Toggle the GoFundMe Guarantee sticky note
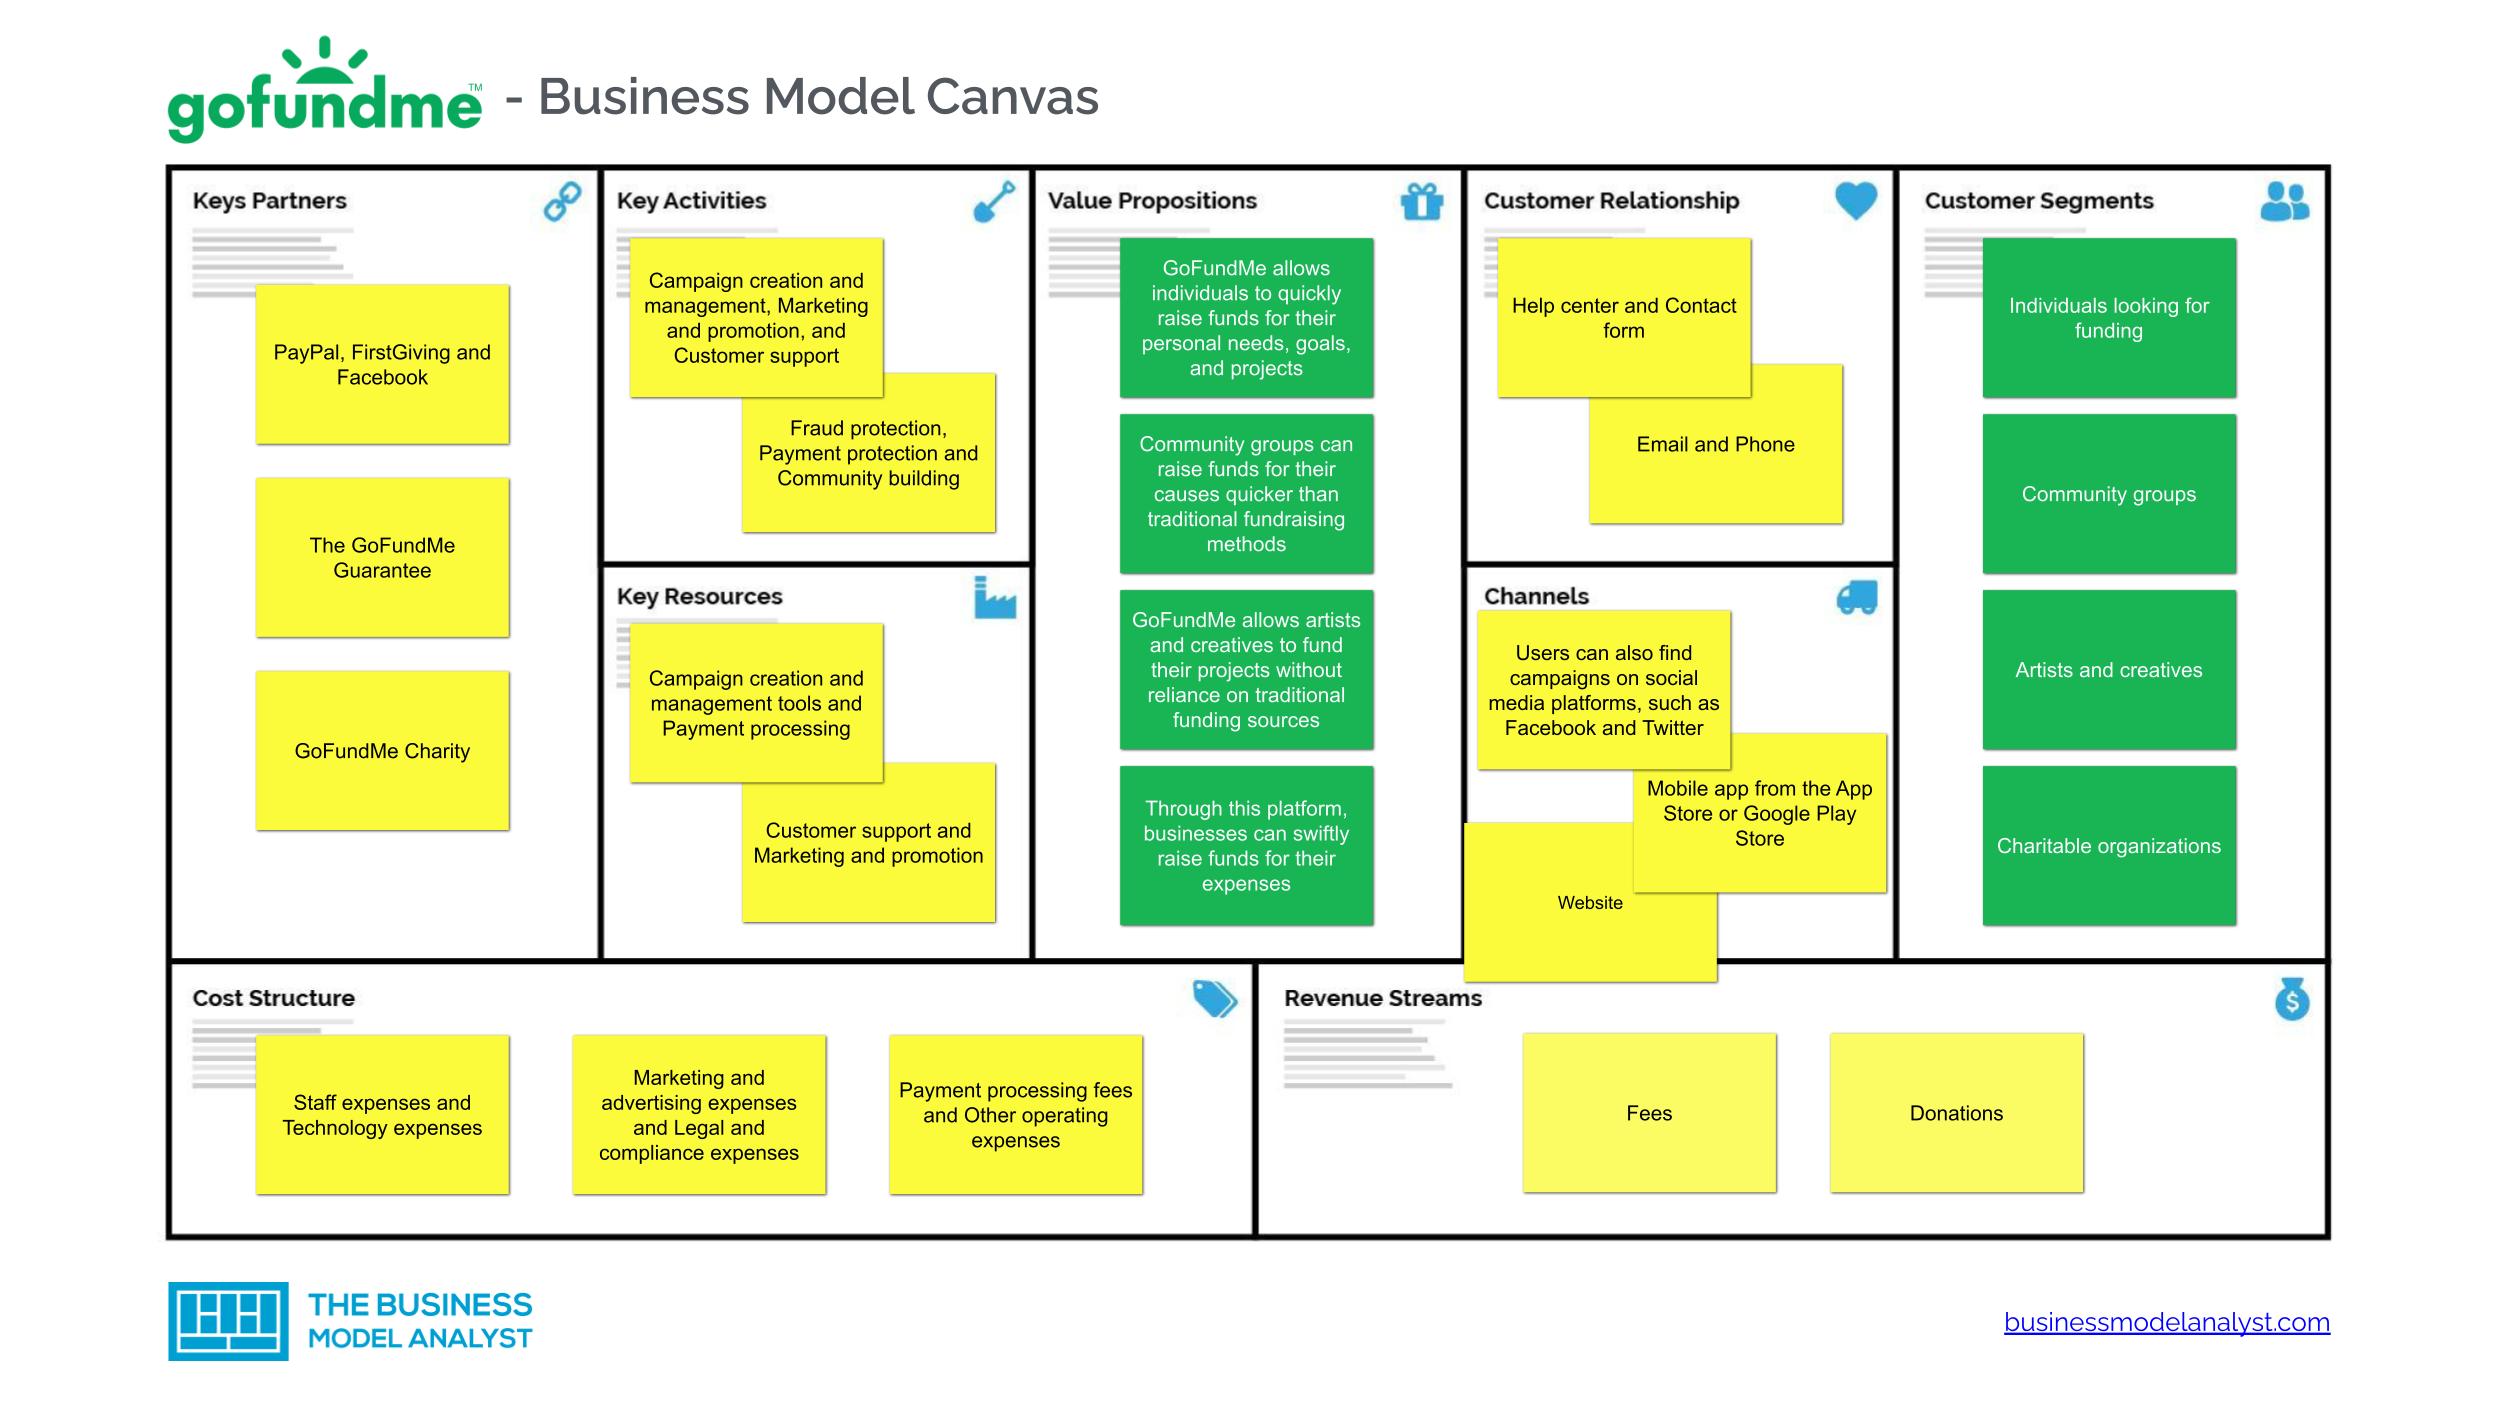Viewport: 2500px width, 1406px height. pos(381,555)
